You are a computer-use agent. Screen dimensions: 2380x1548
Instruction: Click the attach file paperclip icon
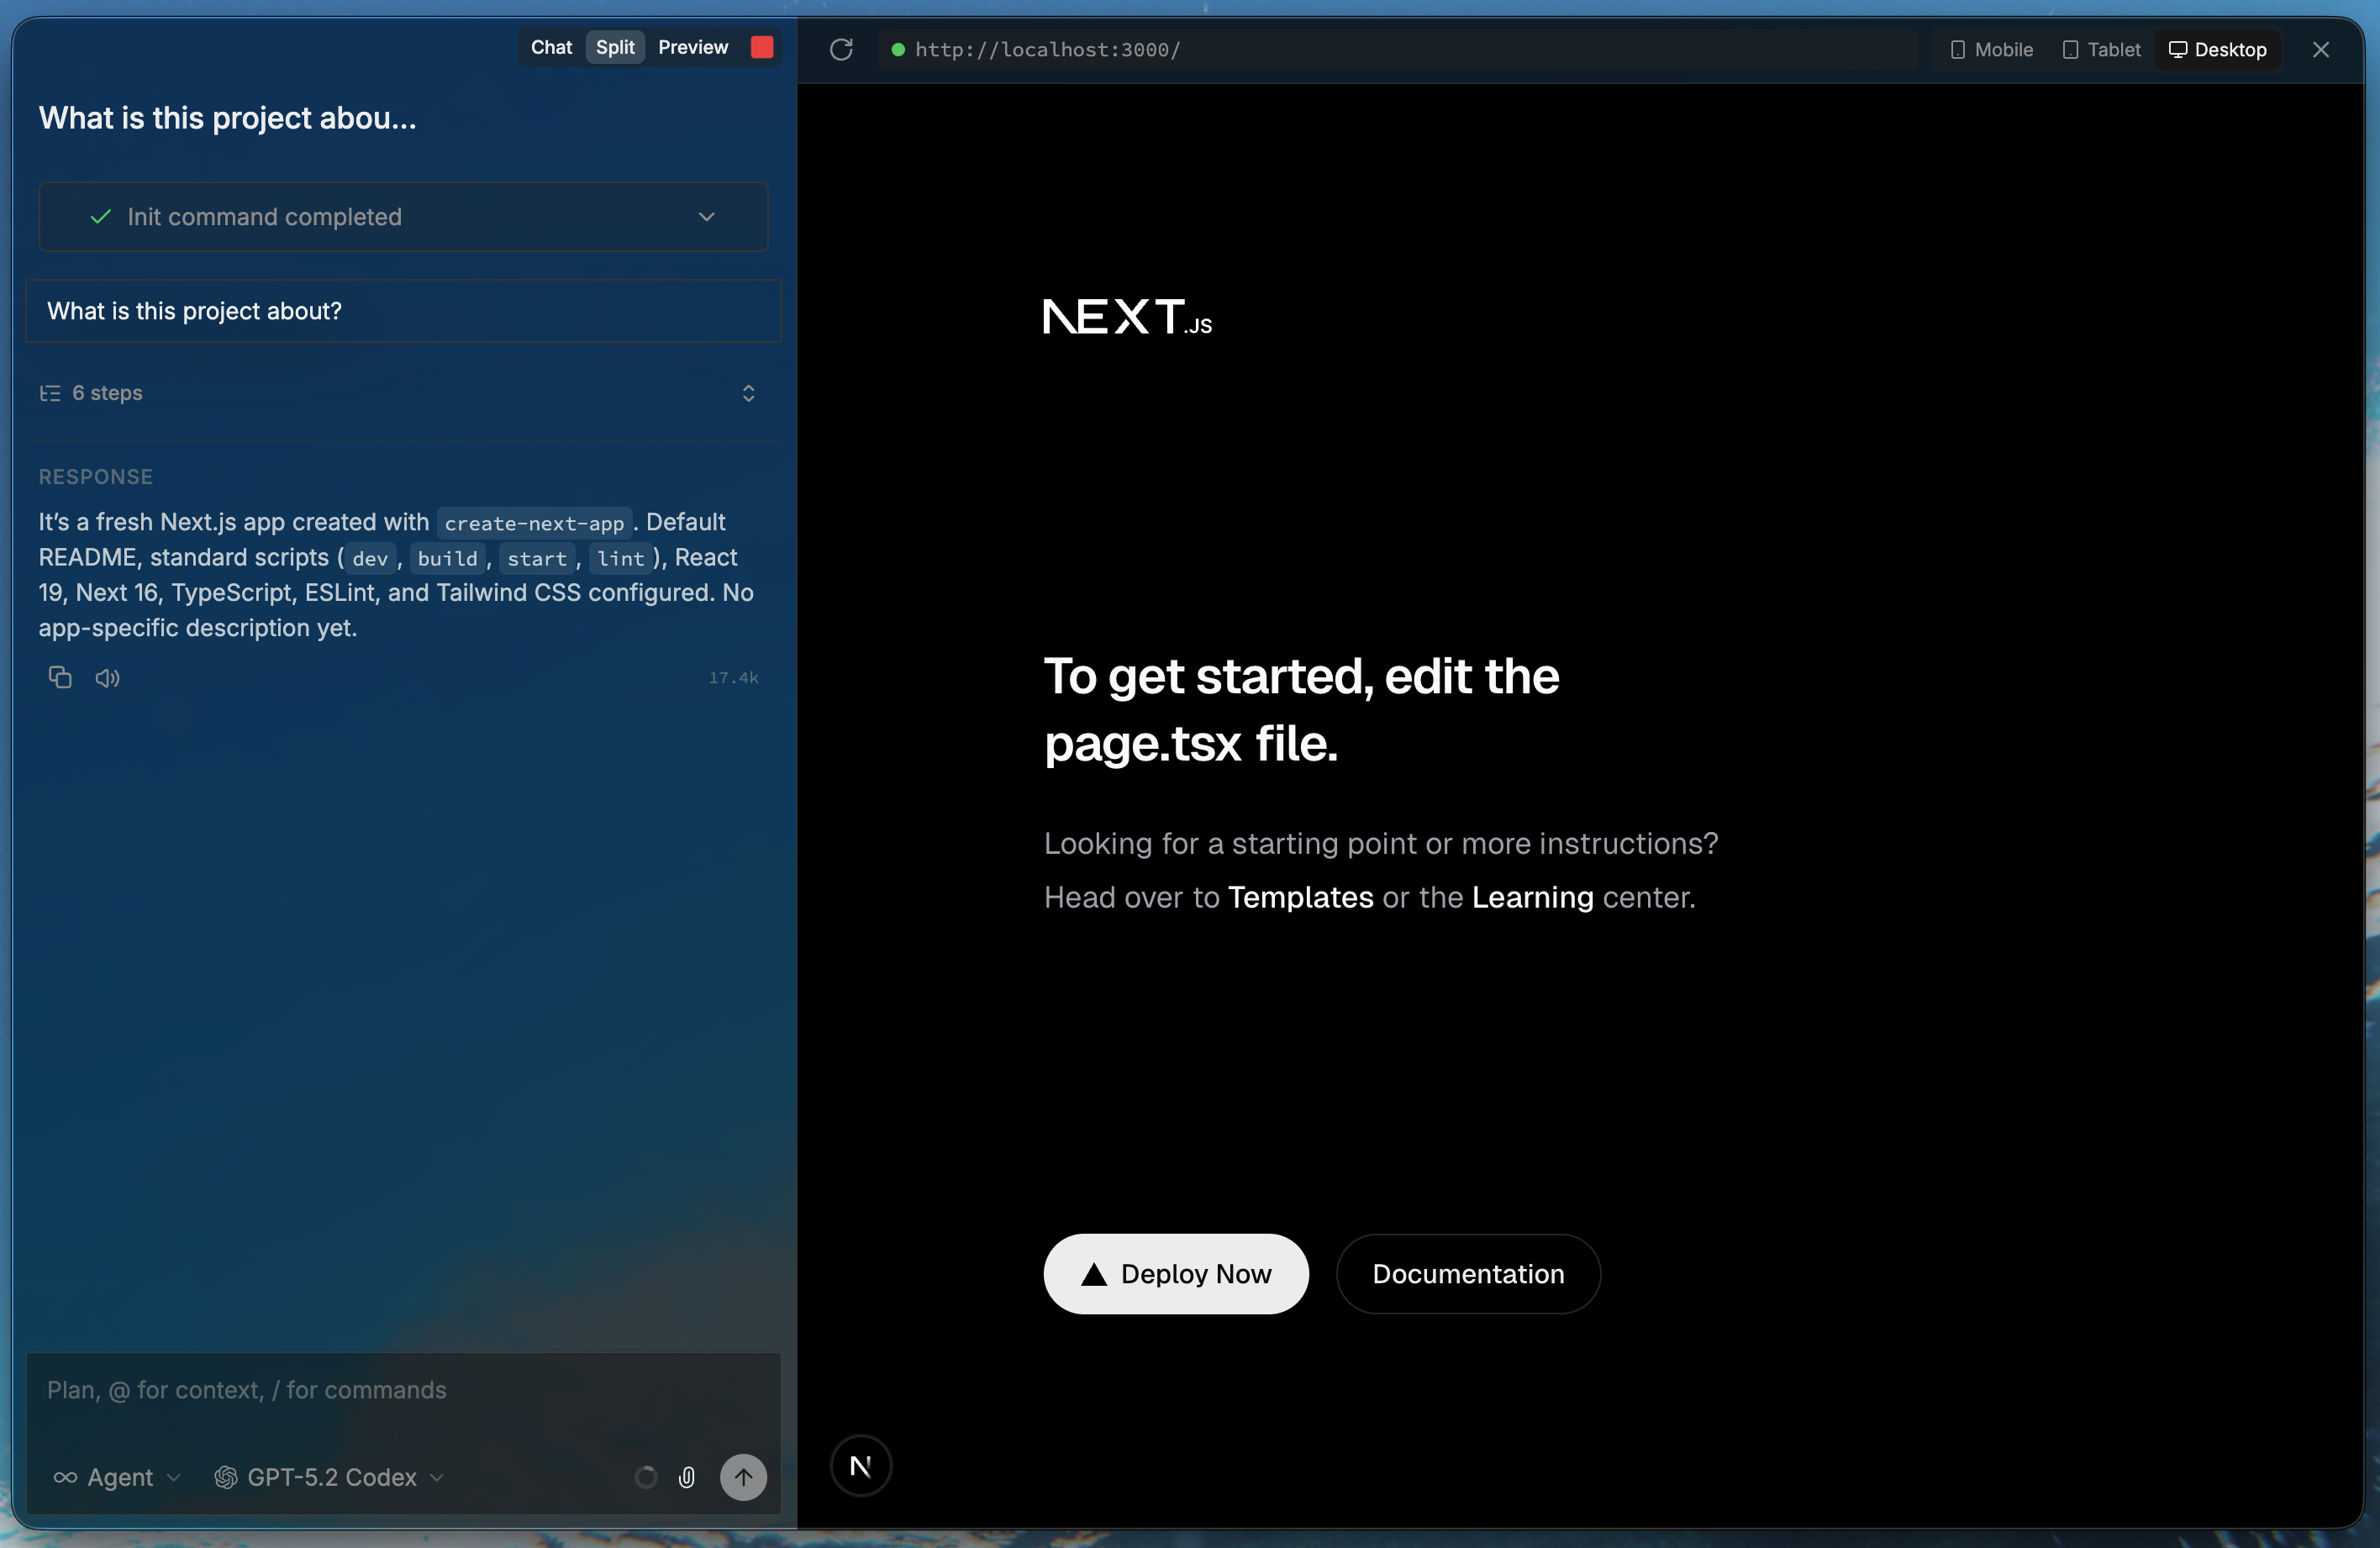[687, 1477]
